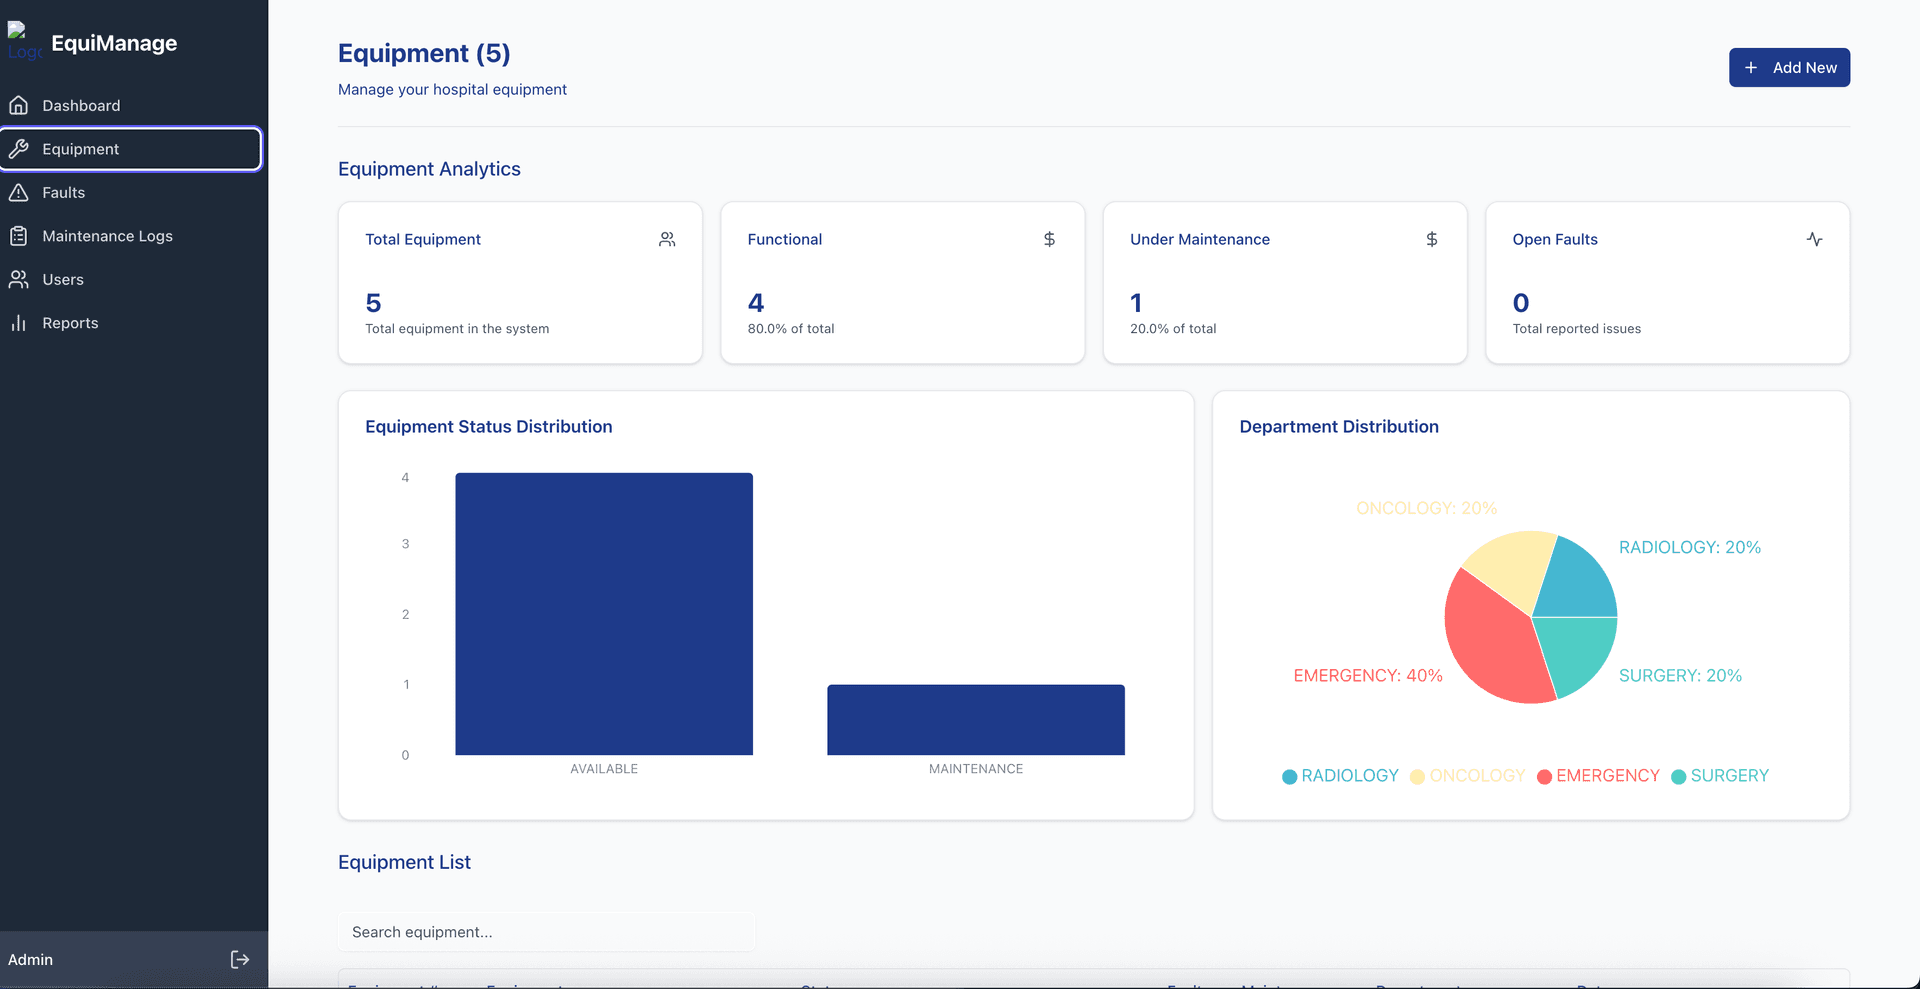Toggle the SURGERY legend entry
The width and height of the screenshot is (1920, 989).
pos(1719,776)
